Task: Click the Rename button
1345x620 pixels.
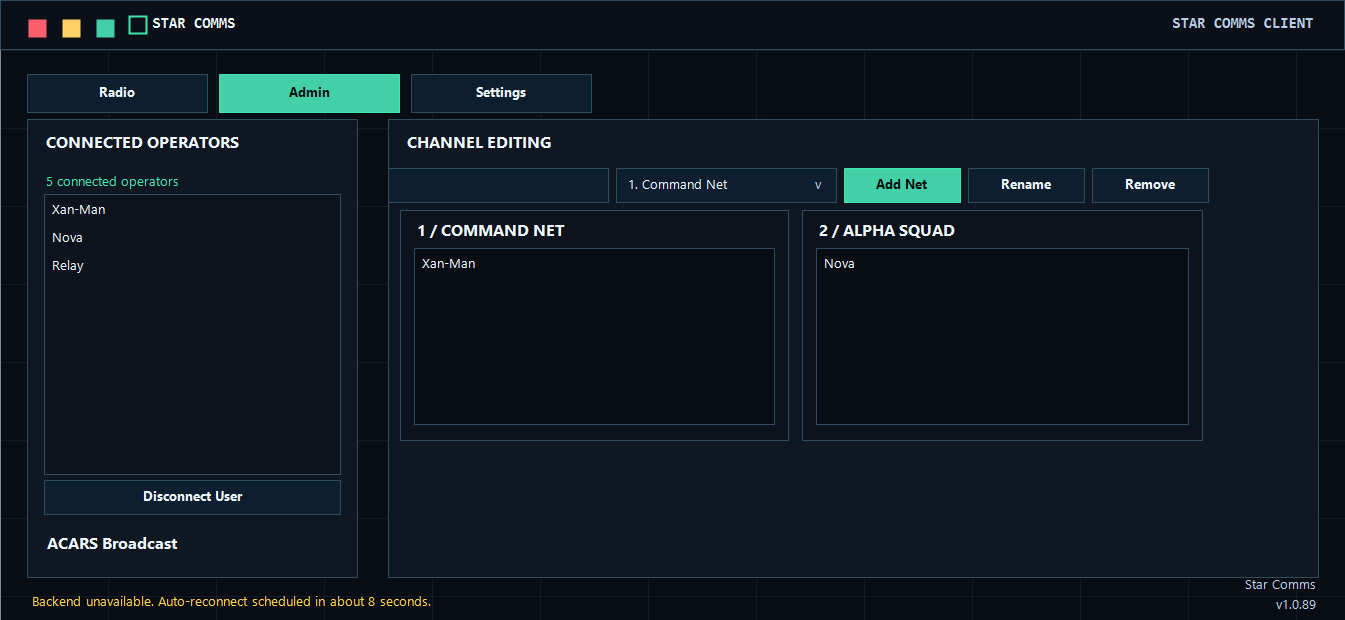Action: pos(1026,185)
